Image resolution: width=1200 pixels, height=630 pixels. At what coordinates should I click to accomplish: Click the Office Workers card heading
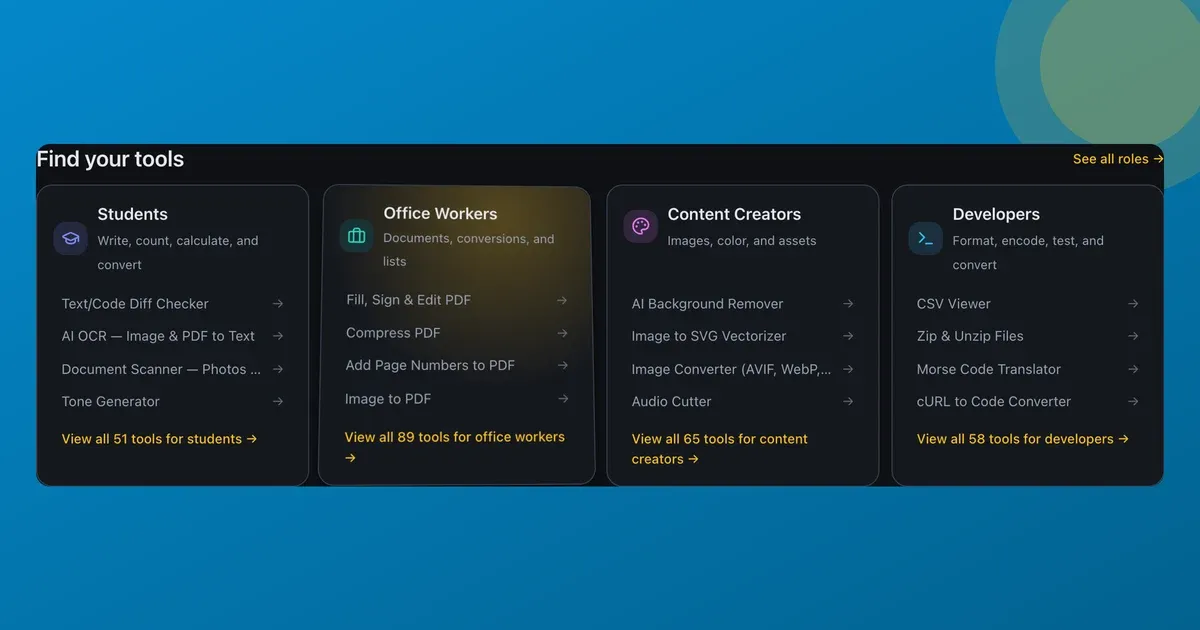point(440,213)
